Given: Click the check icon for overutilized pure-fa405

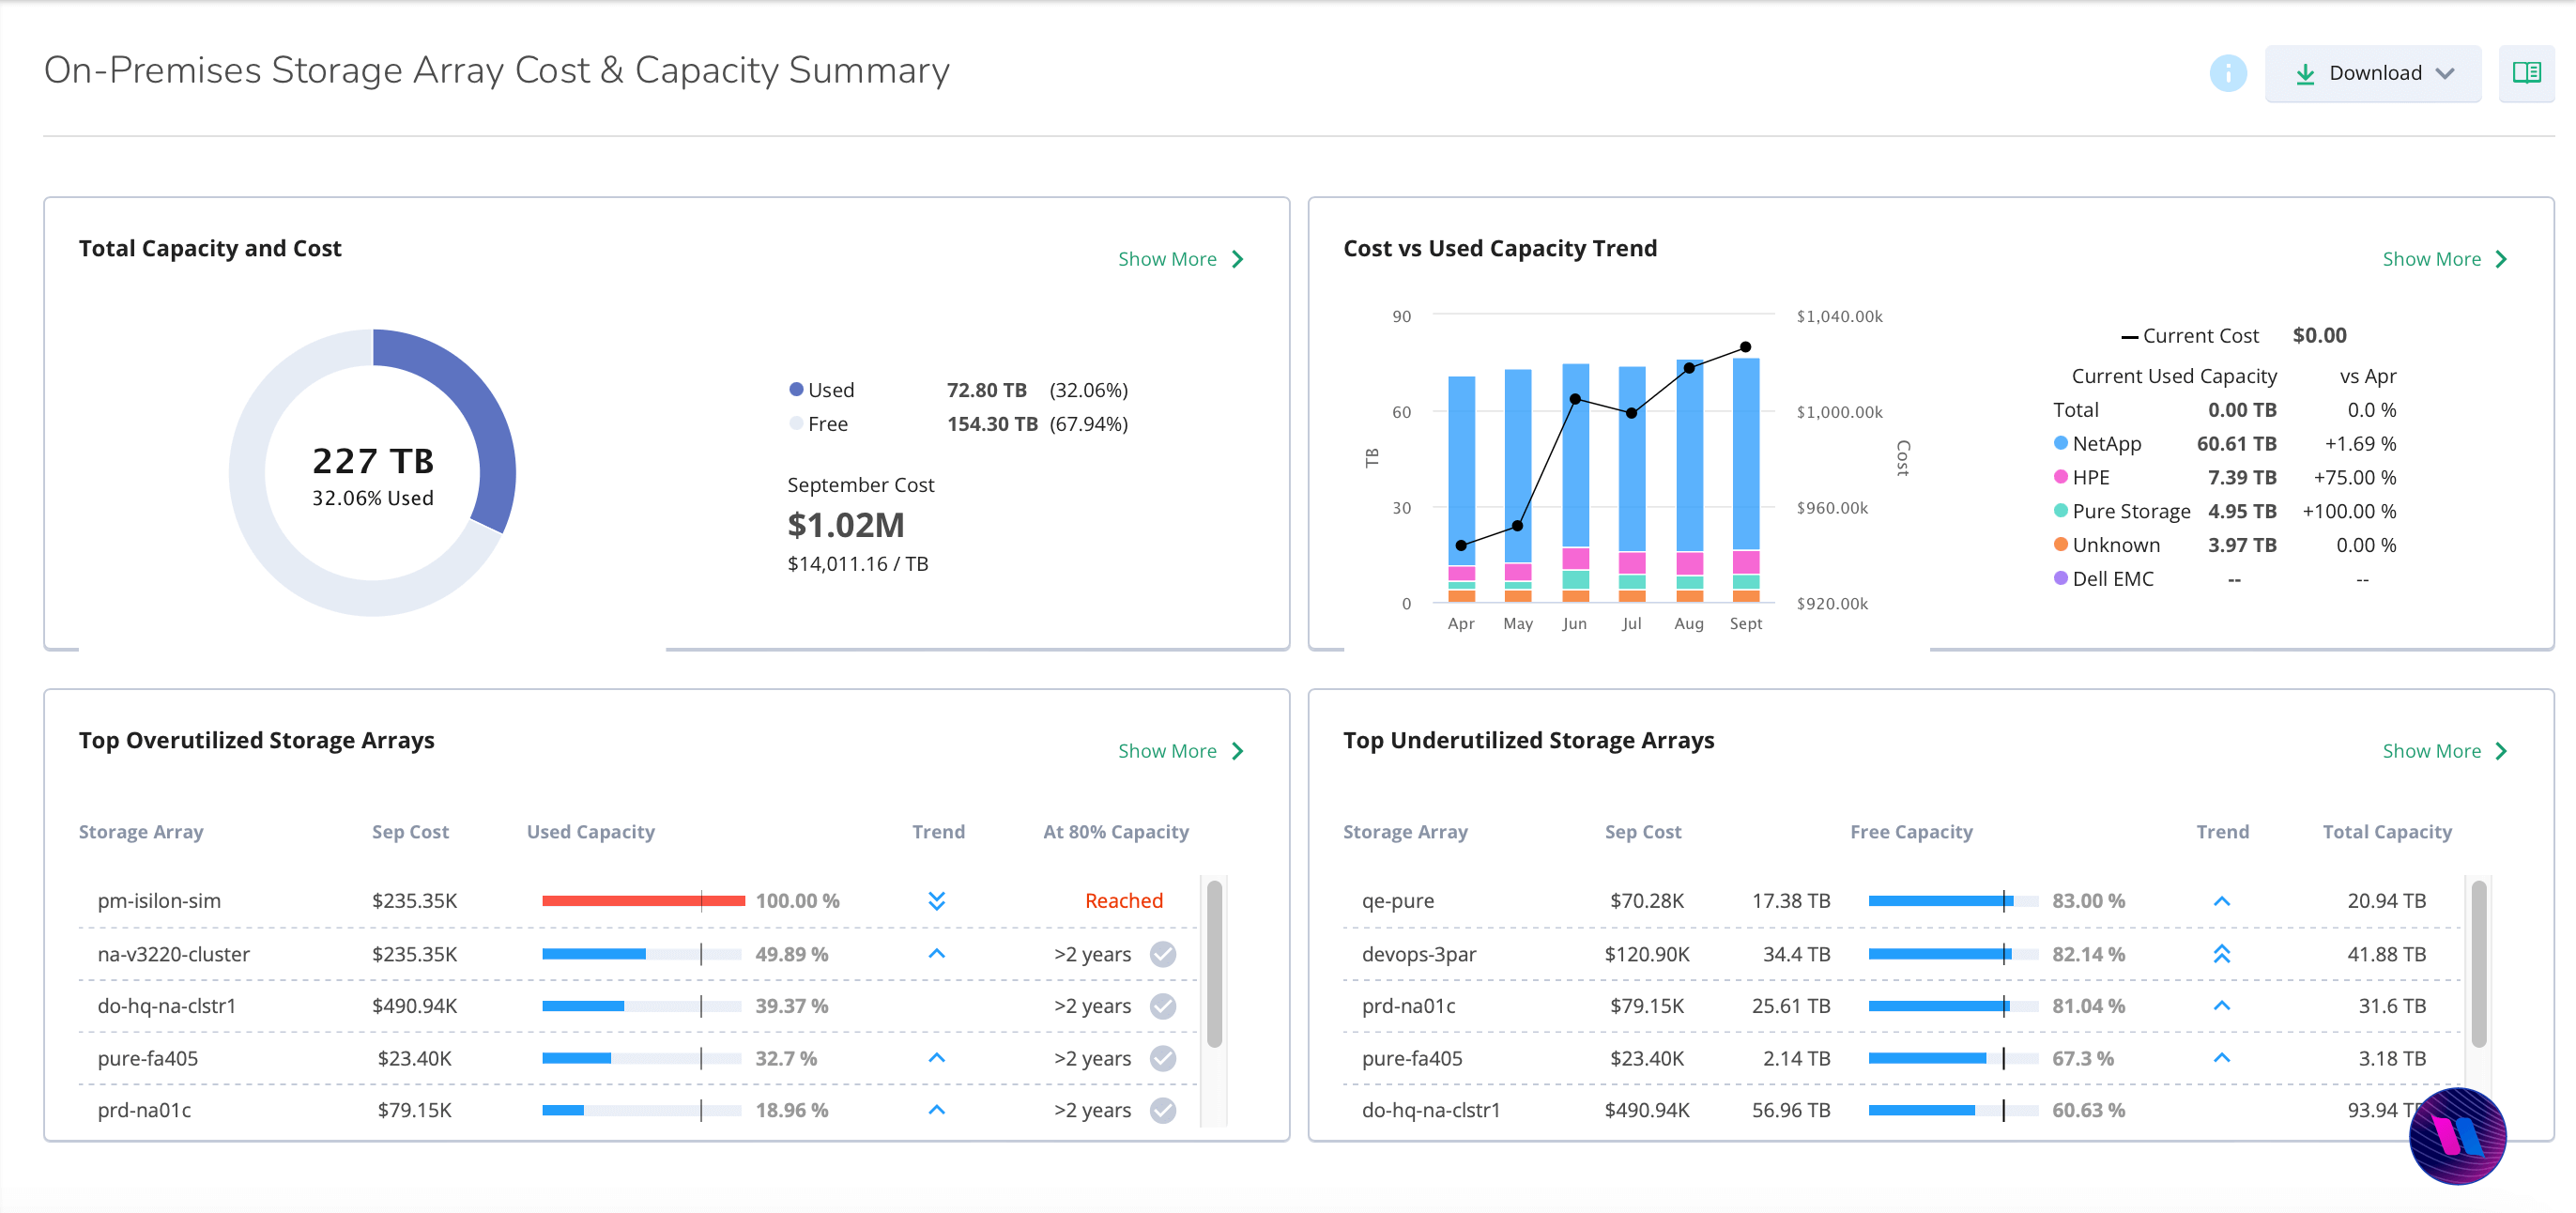Looking at the screenshot, I should (x=1162, y=1058).
